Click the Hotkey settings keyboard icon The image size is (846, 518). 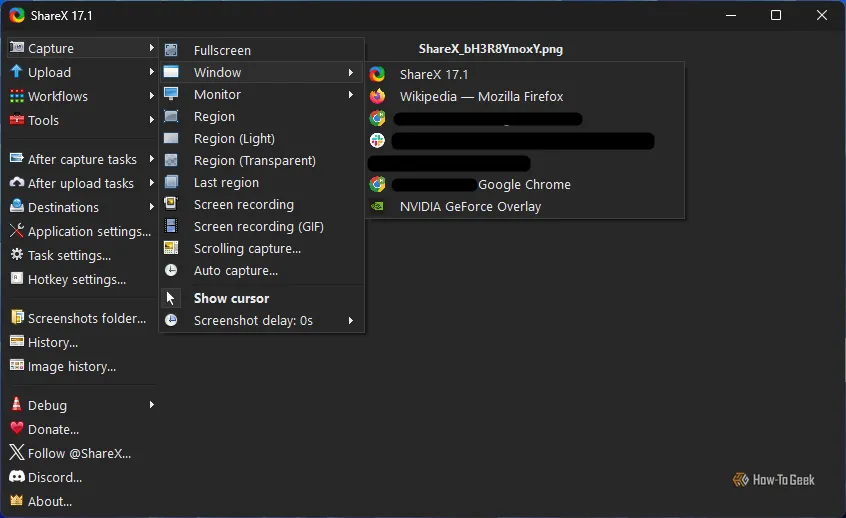click(16, 279)
